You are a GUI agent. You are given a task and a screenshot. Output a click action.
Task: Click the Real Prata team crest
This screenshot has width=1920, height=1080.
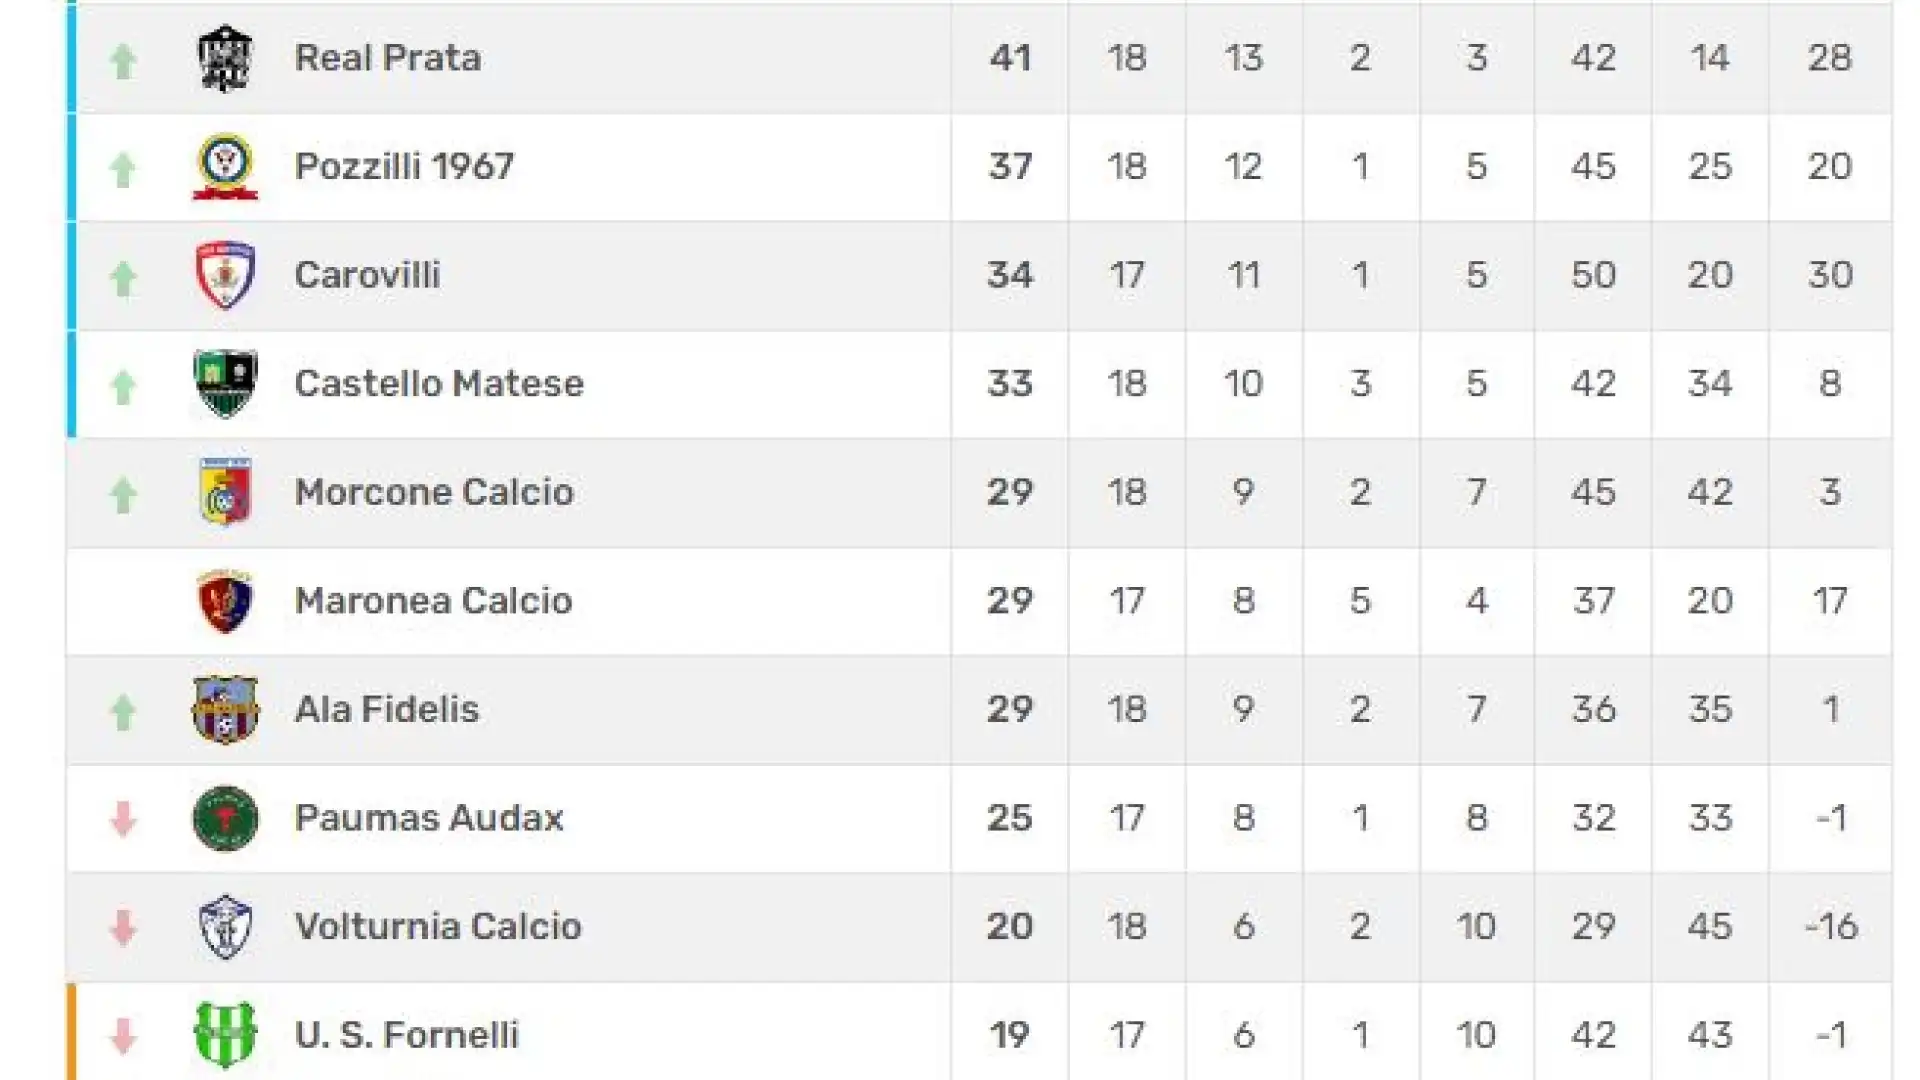coord(225,58)
